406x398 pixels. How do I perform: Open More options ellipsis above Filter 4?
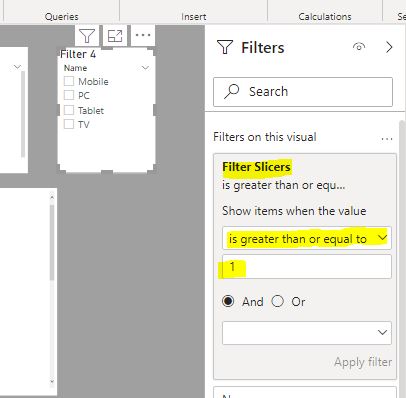143,35
